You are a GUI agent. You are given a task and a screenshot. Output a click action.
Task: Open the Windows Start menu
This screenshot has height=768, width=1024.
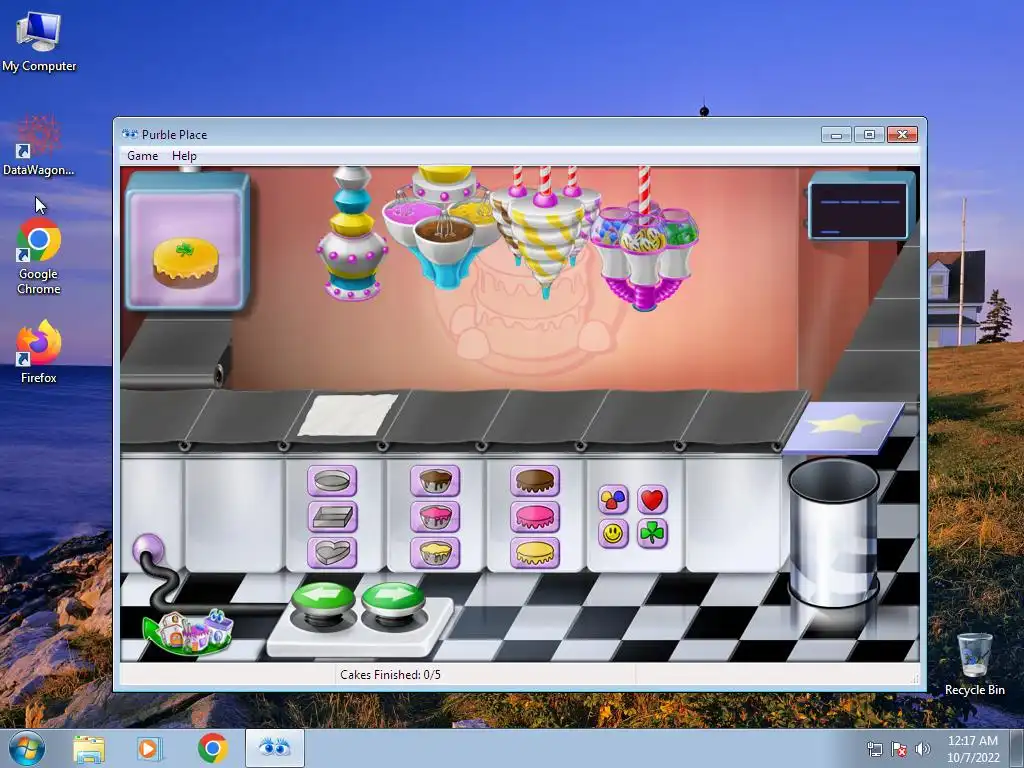pyautogui.click(x=27, y=748)
